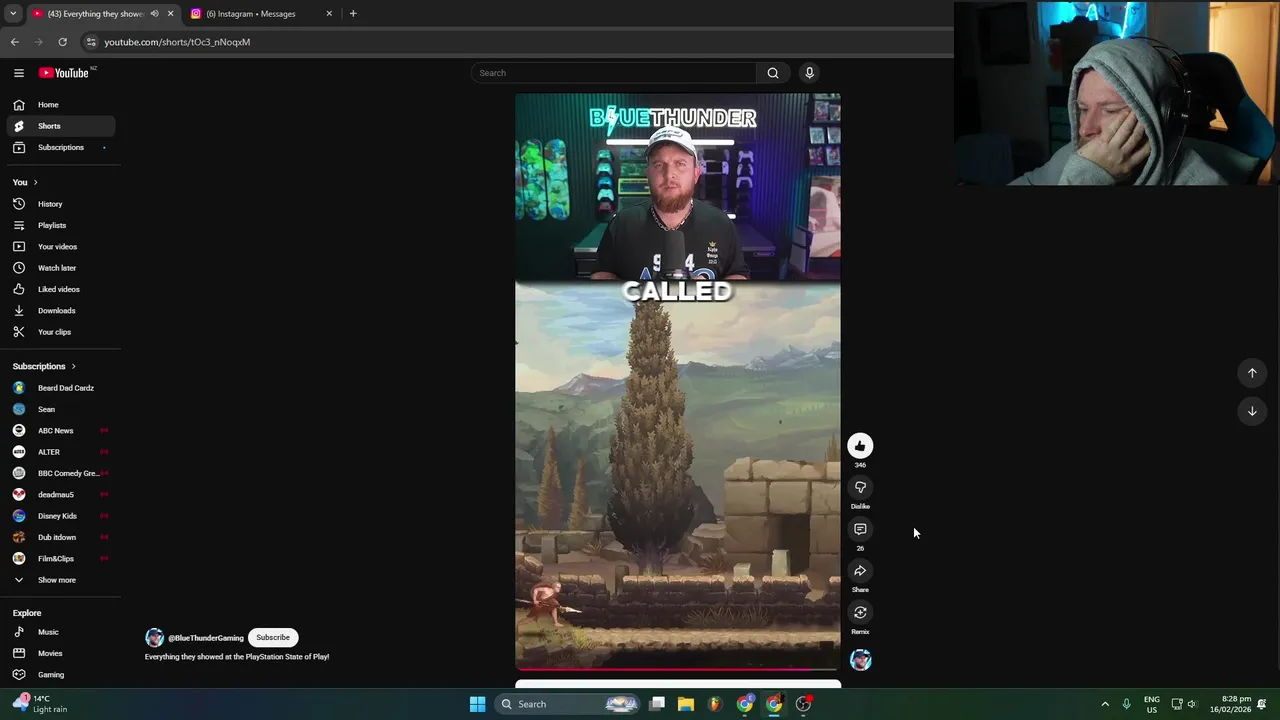Open the ALTER channel subscription
The height and width of the screenshot is (720, 1280).
coord(60,452)
